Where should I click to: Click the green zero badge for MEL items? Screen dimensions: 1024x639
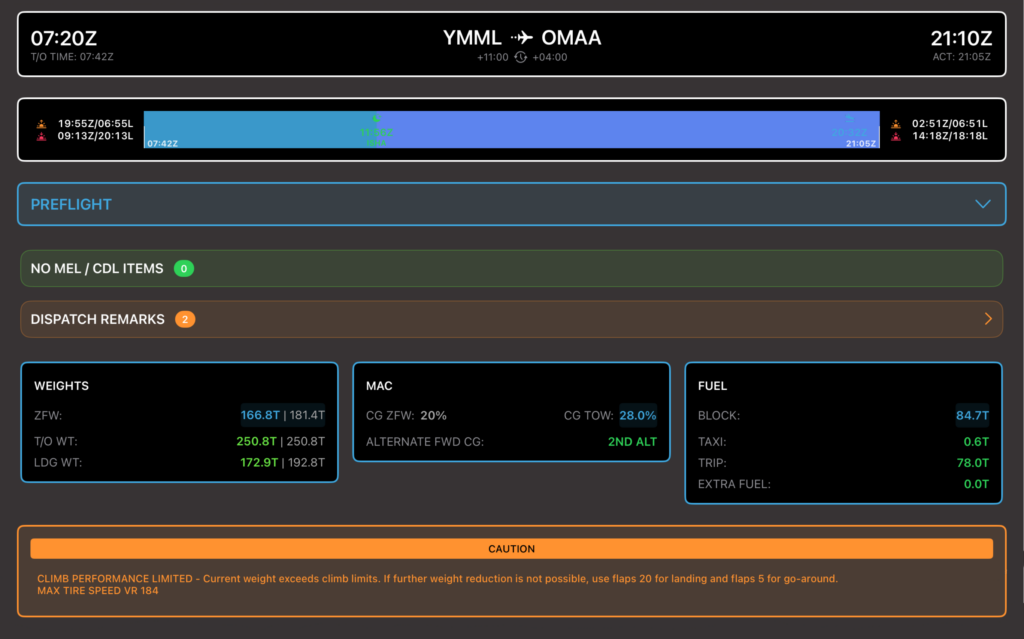(184, 269)
